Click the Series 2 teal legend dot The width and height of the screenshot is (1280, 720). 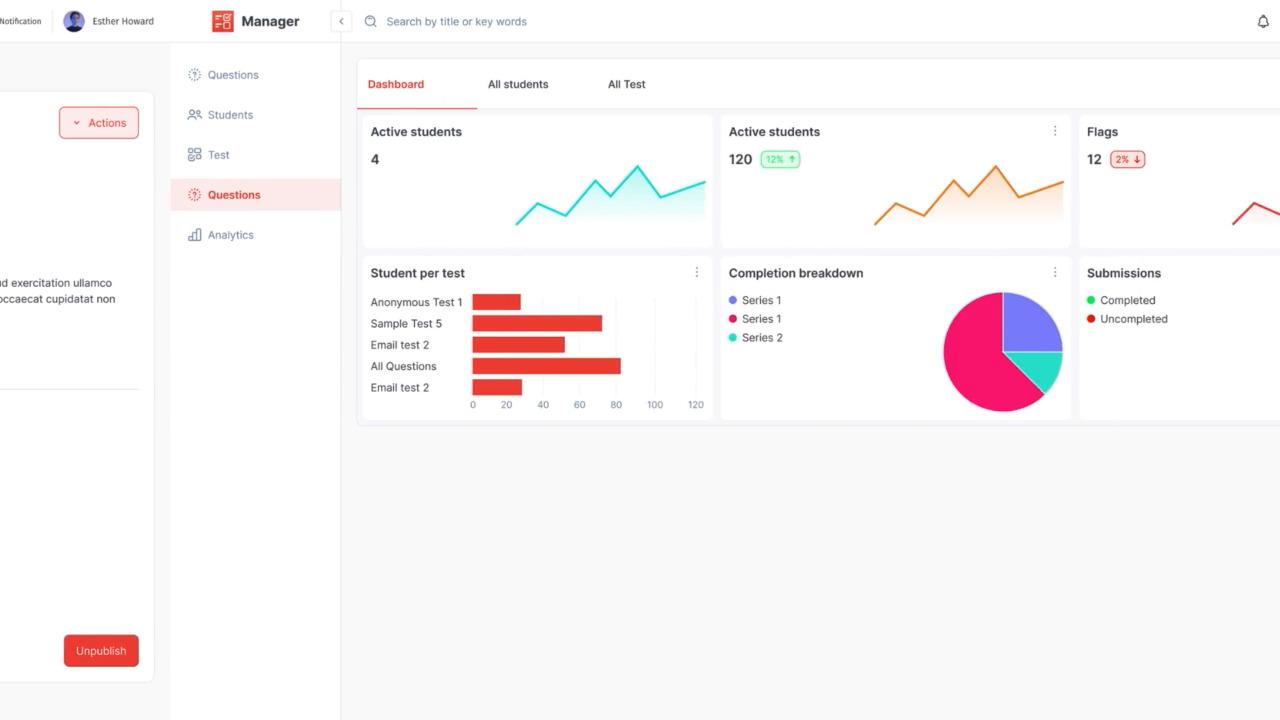[733, 338]
